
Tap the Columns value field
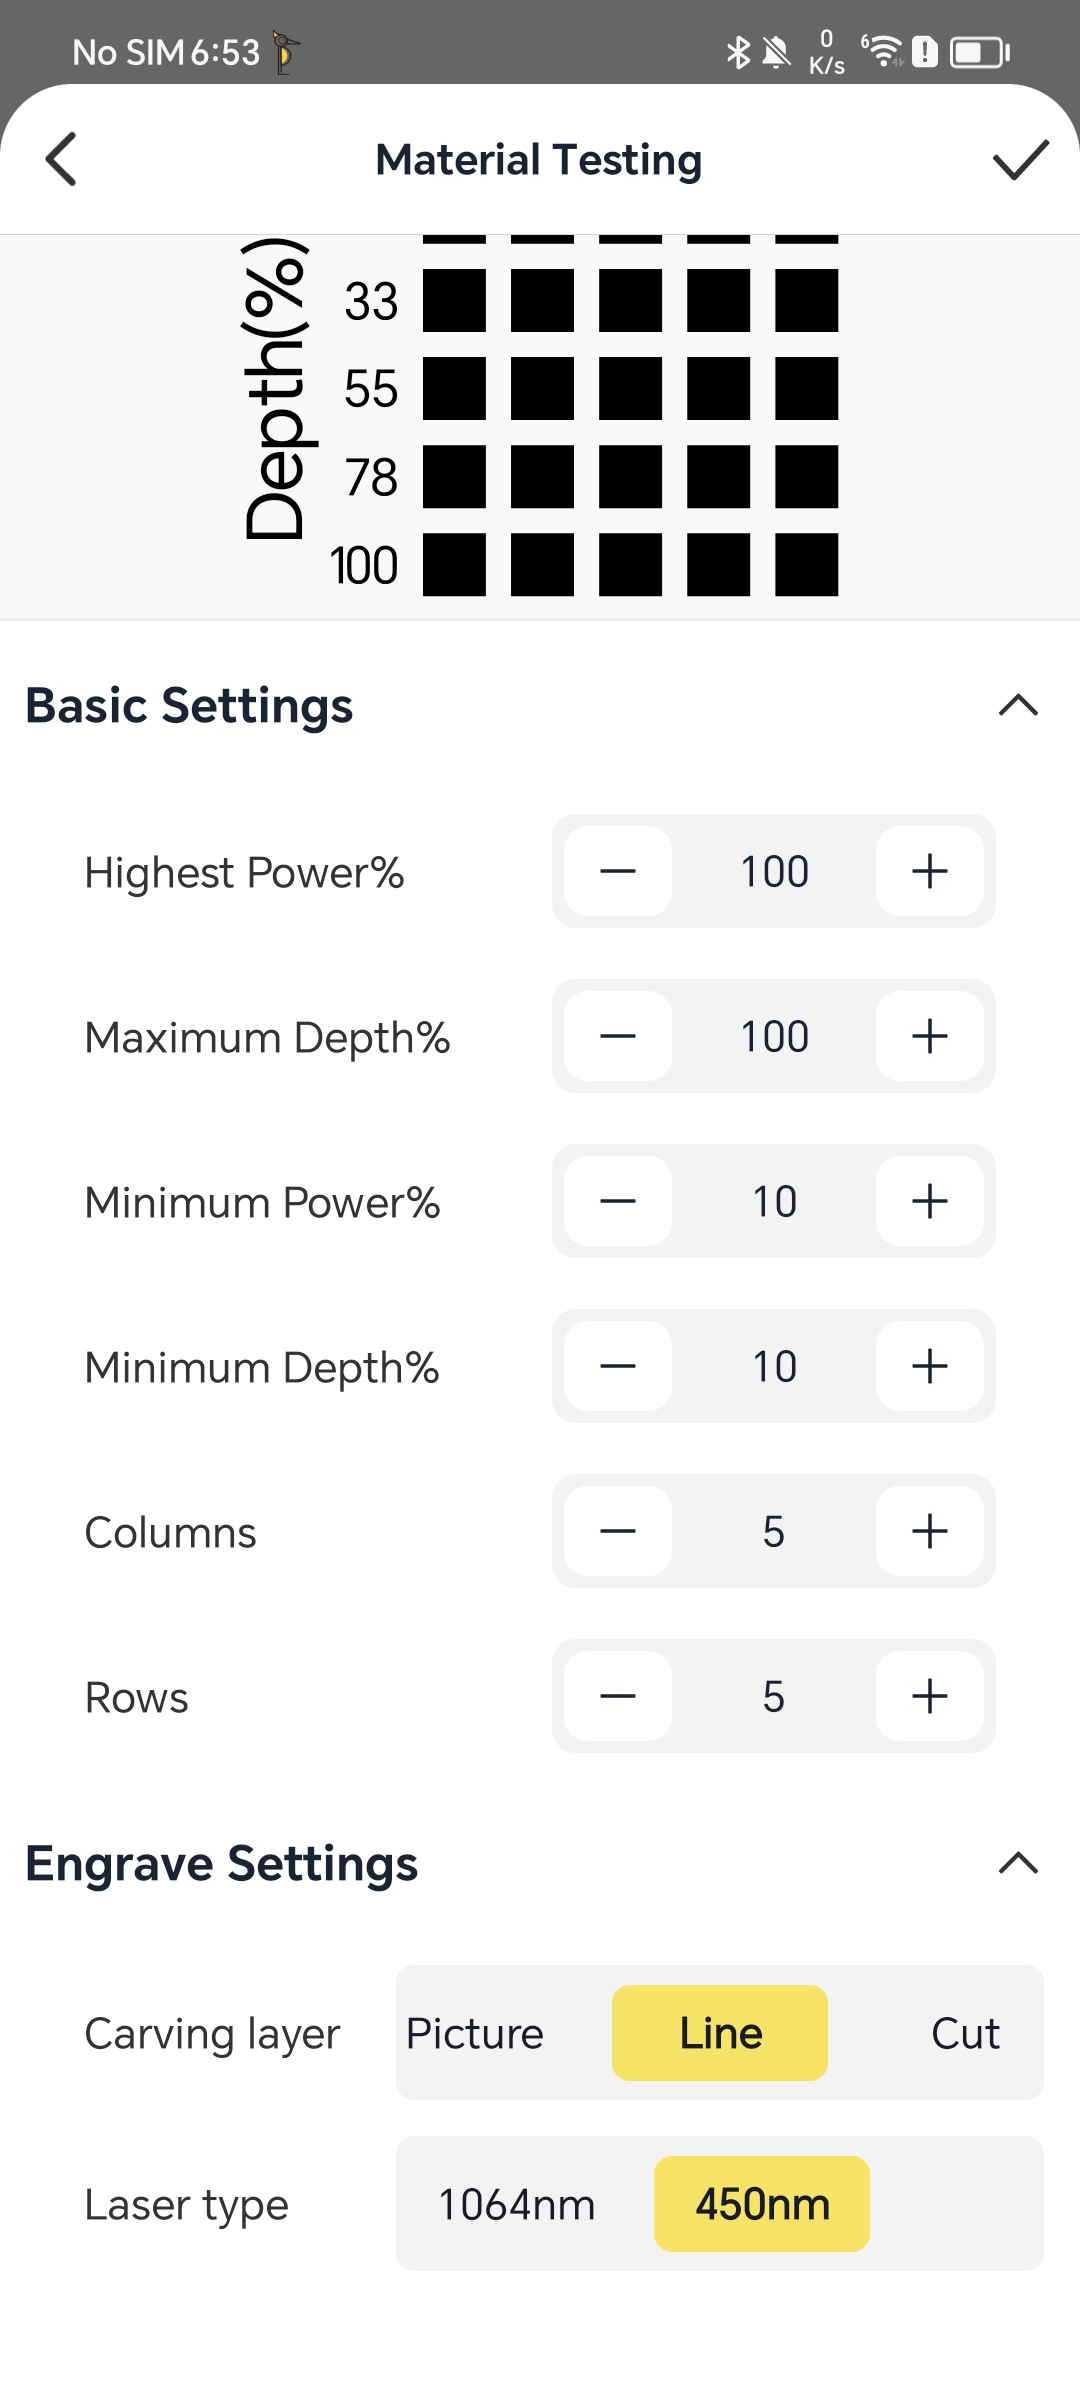774,1531
